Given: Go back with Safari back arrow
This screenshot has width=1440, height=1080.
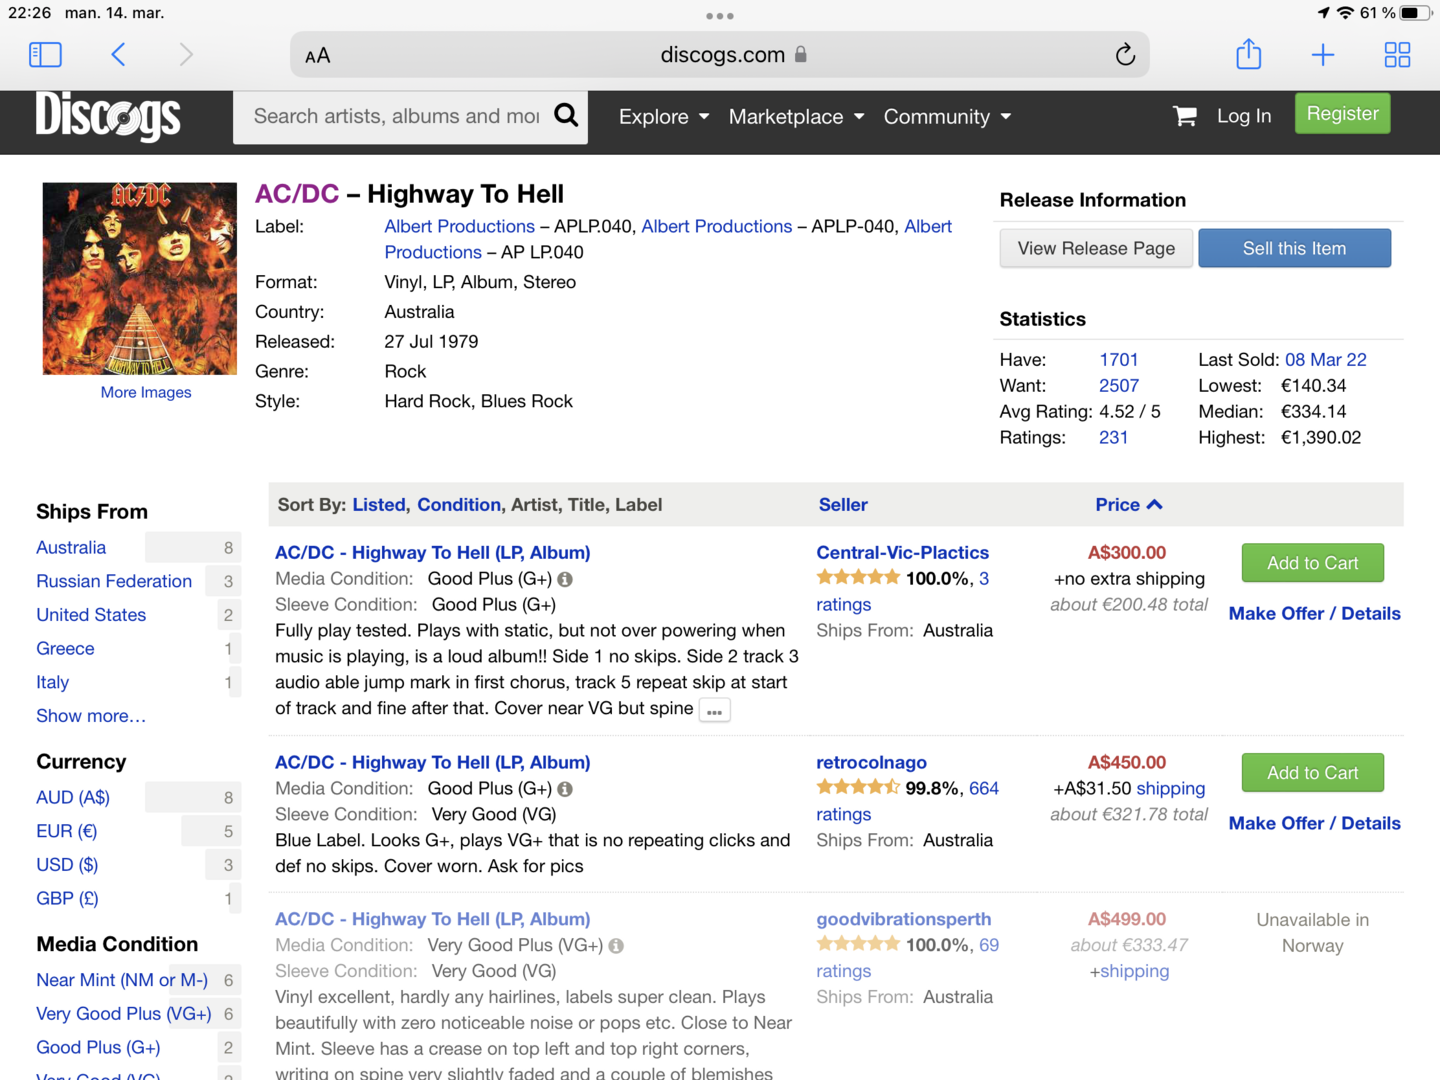Looking at the screenshot, I should tap(118, 54).
